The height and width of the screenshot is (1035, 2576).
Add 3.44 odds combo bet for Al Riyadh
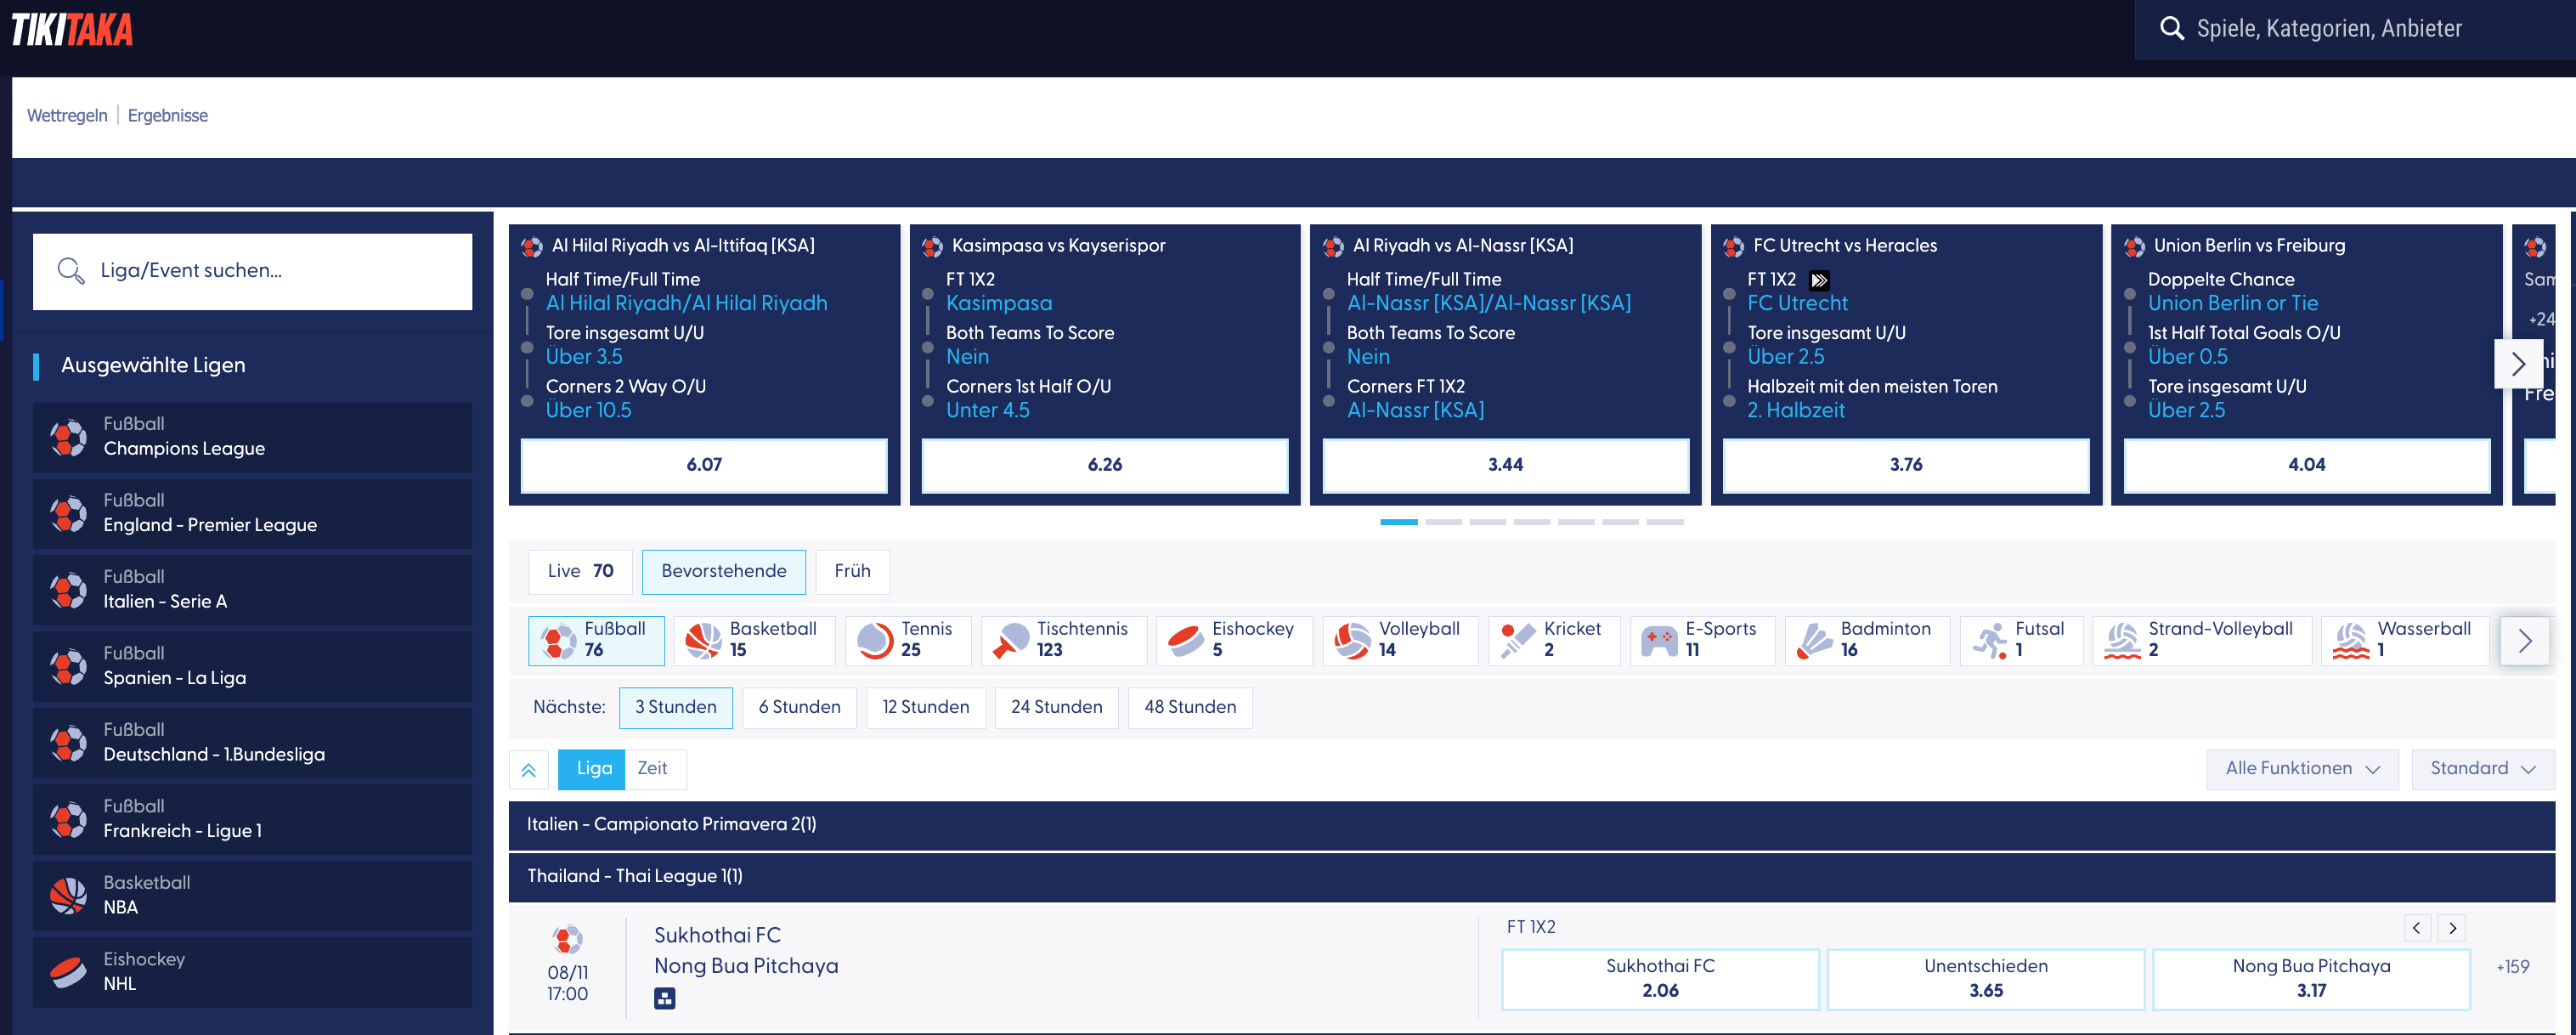click(x=1505, y=465)
